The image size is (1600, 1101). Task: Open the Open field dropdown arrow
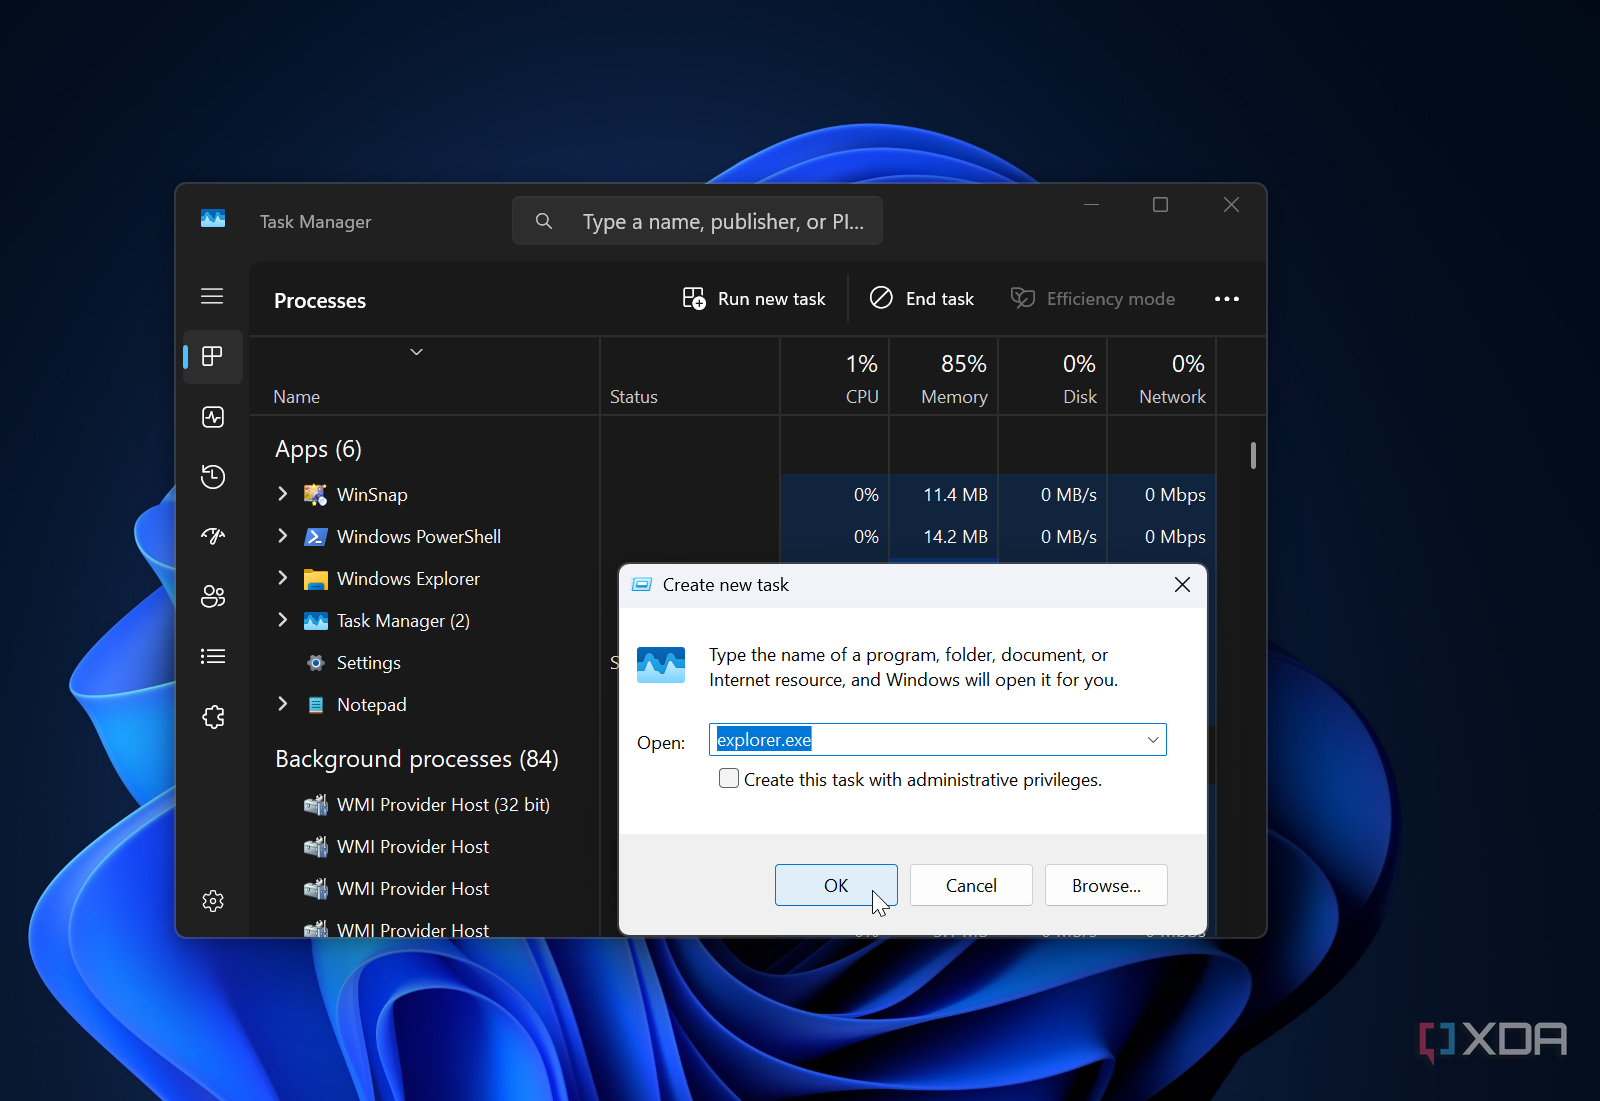pyautogui.click(x=1152, y=740)
